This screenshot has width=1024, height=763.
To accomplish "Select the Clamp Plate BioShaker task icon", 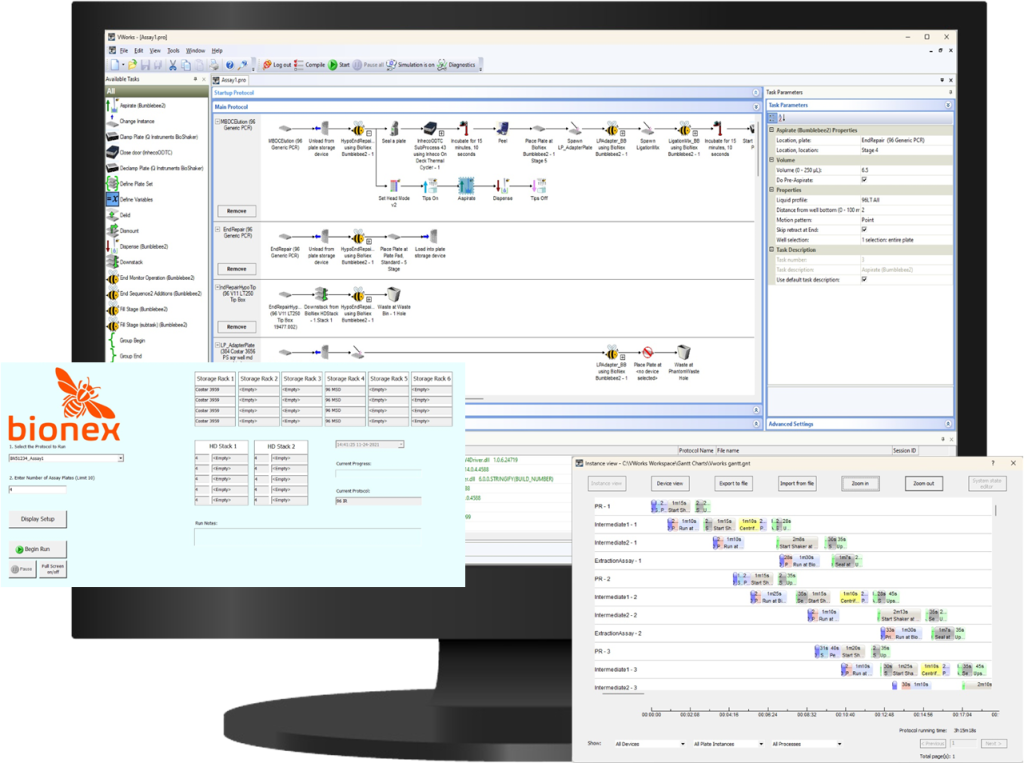I will tap(112, 137).
